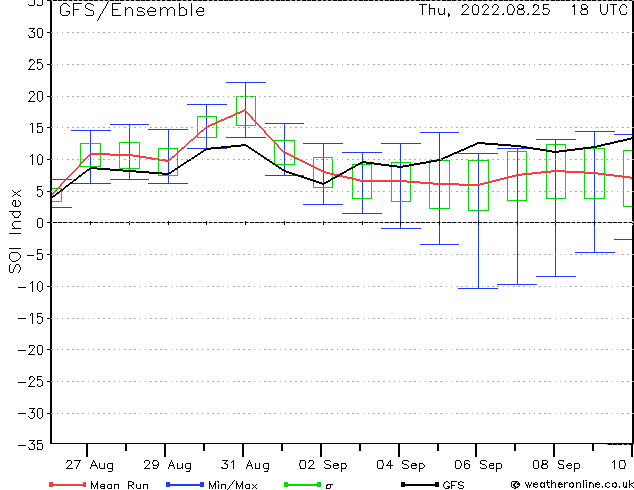Image resolution: width=634 pixels, height=490 pixels.
Task: Click the 27 Aug date label
Action: pyautogui.click(x=89, y=465)
